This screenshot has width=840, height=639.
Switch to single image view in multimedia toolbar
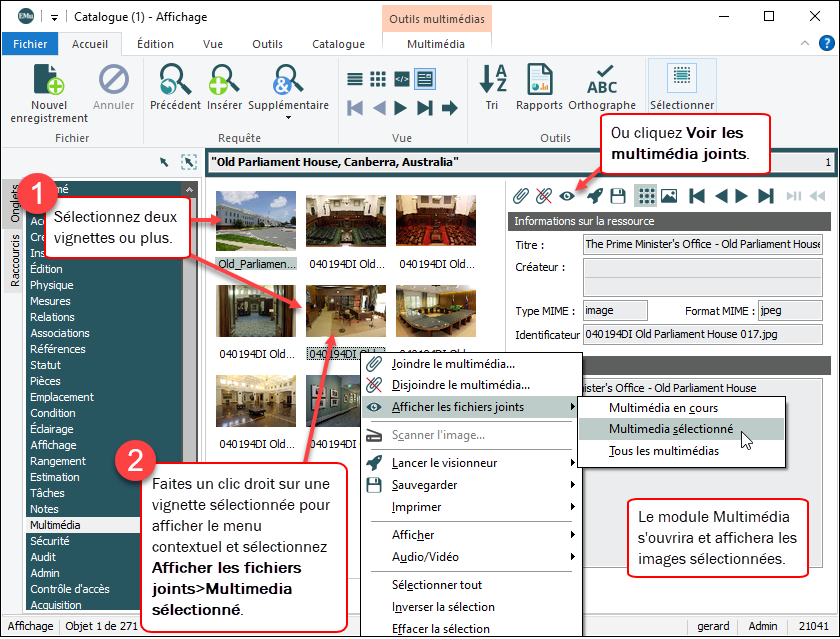tap(669, 196)
